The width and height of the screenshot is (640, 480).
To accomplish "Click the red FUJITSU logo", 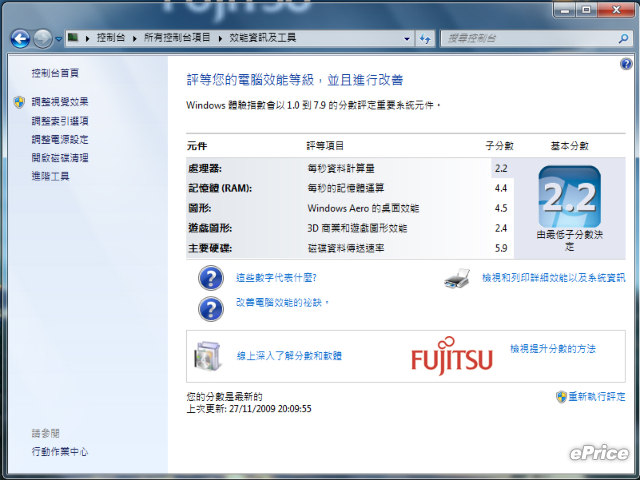I will pyautogui.click(x=452, y=356).
